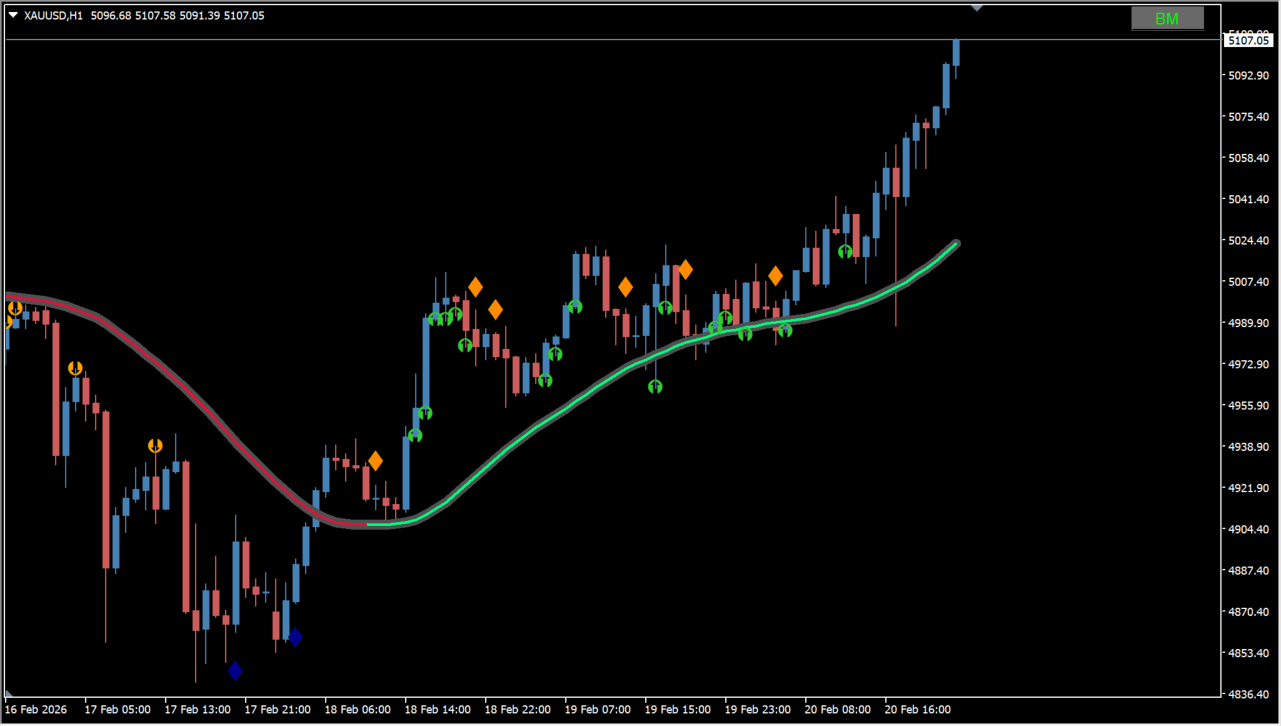Click the chart shift triangle at the top

pos(977,8)
